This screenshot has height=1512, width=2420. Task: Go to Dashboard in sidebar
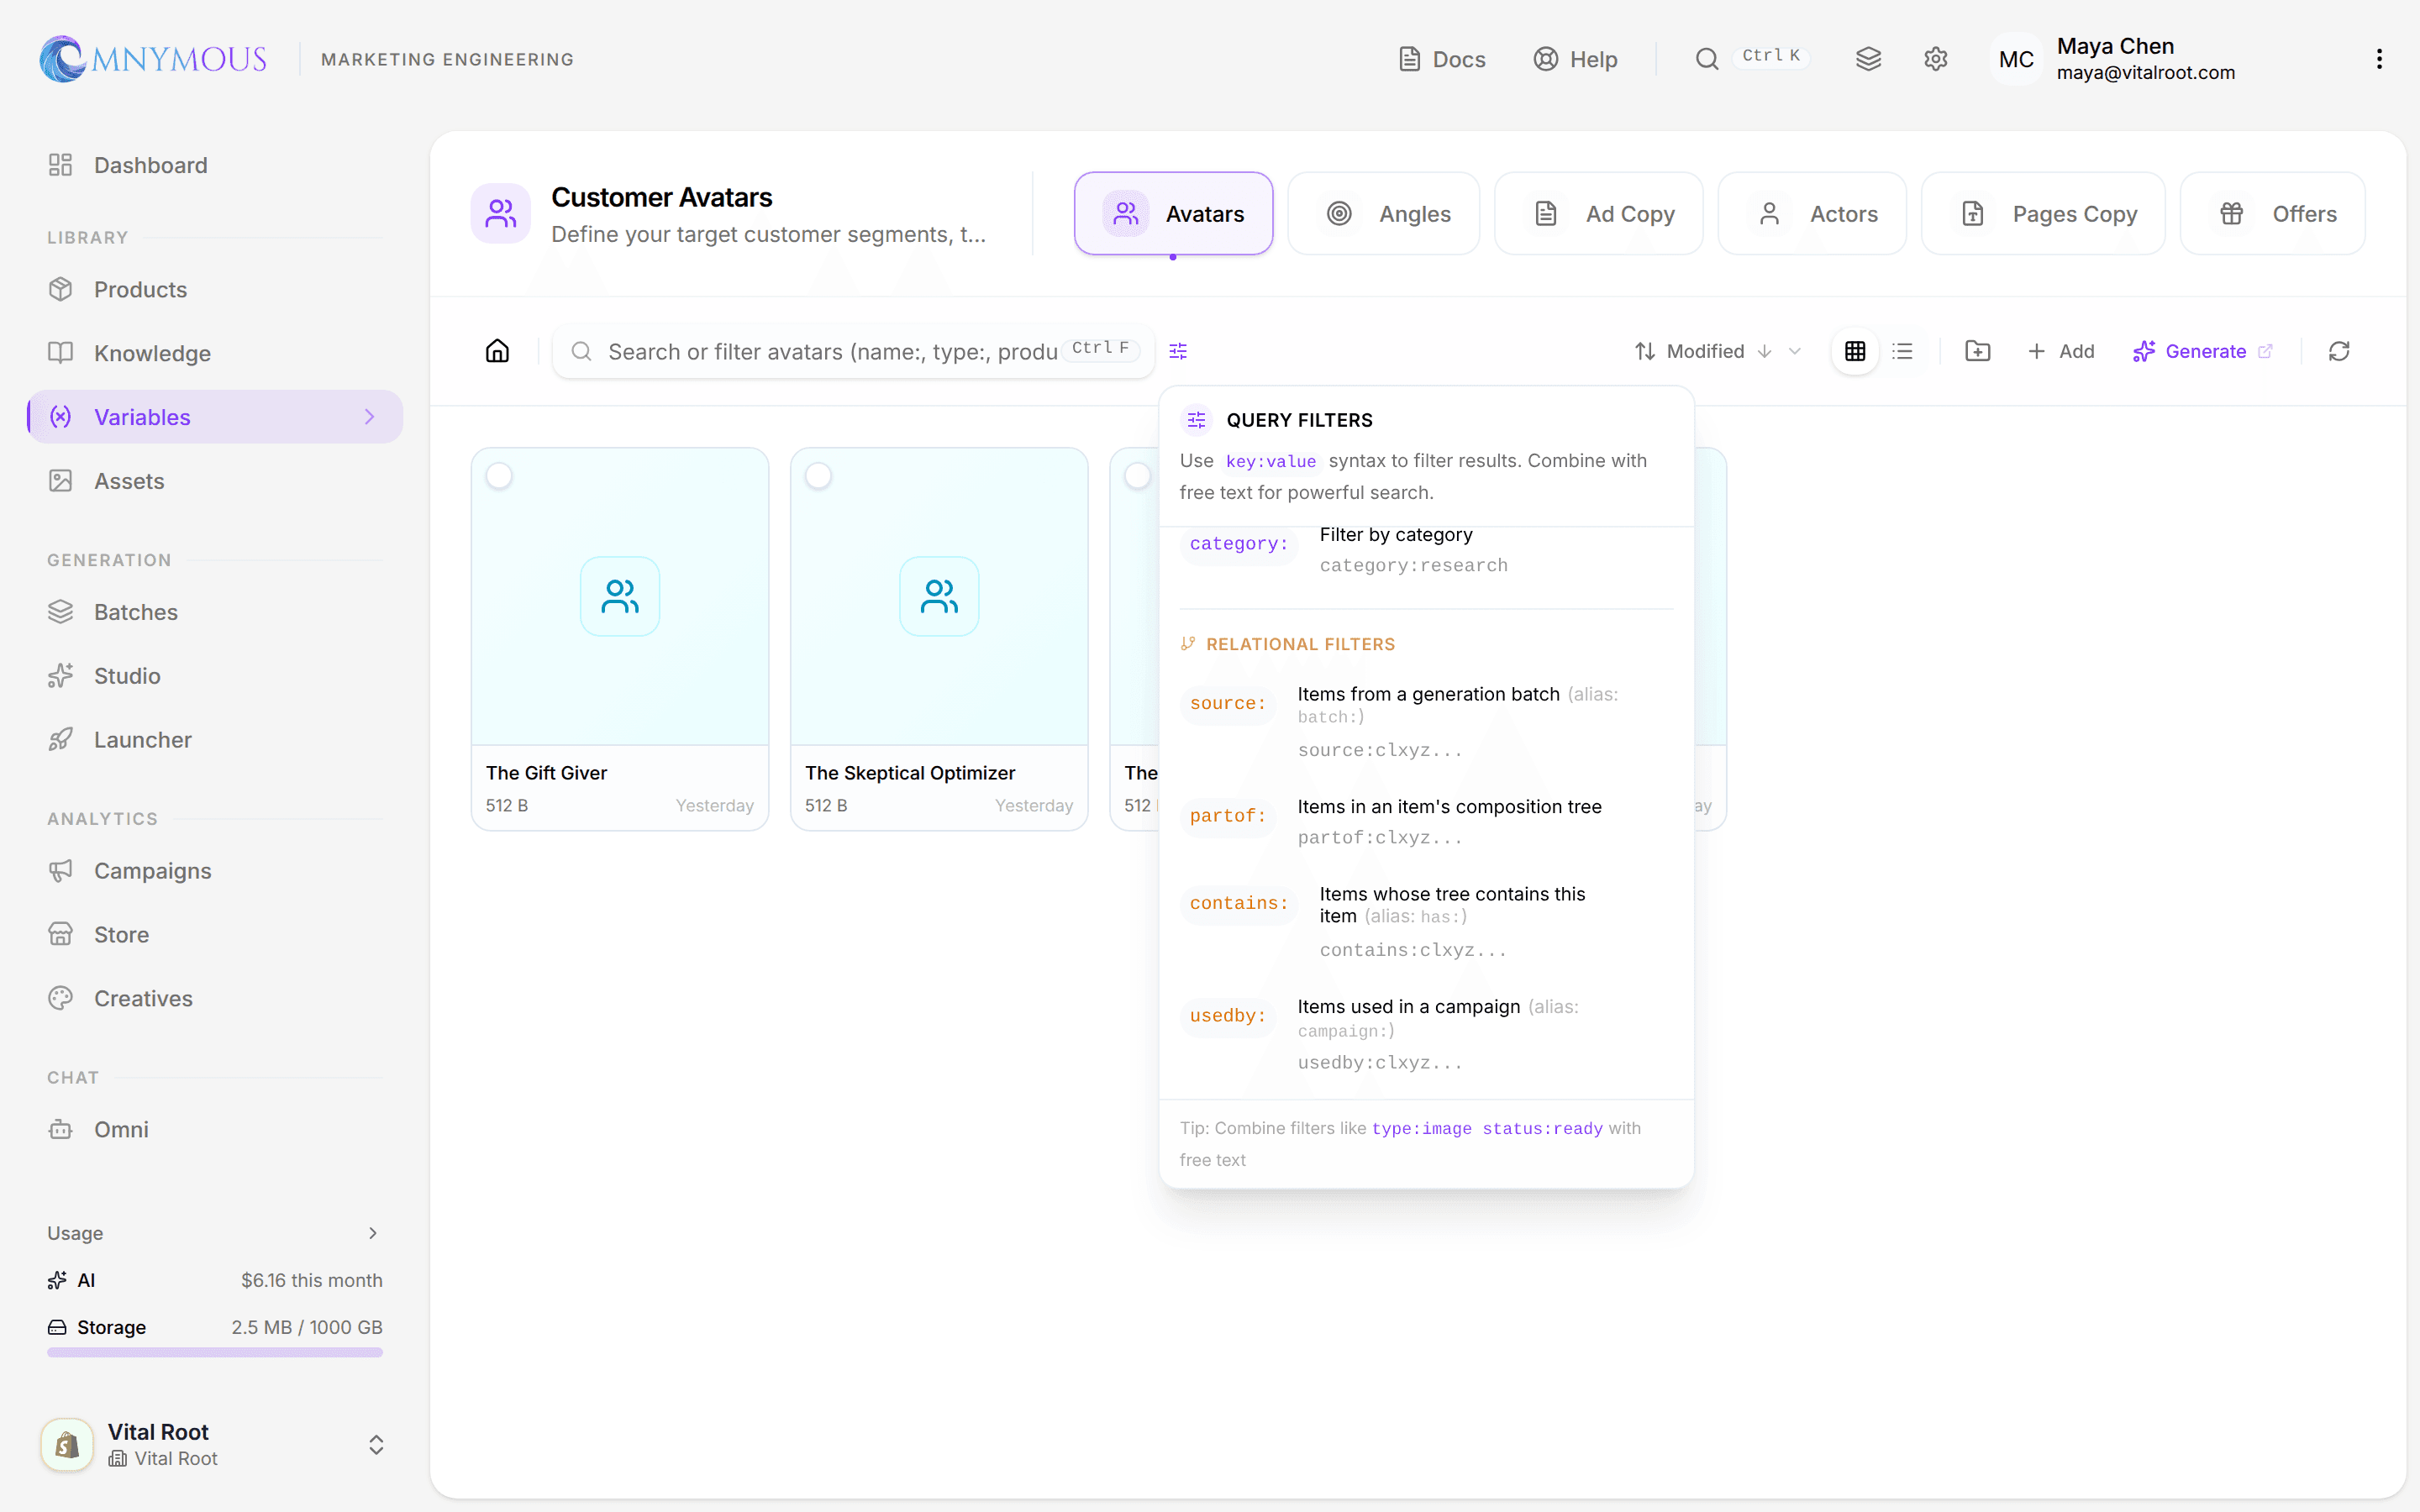[x=215, y=165]
